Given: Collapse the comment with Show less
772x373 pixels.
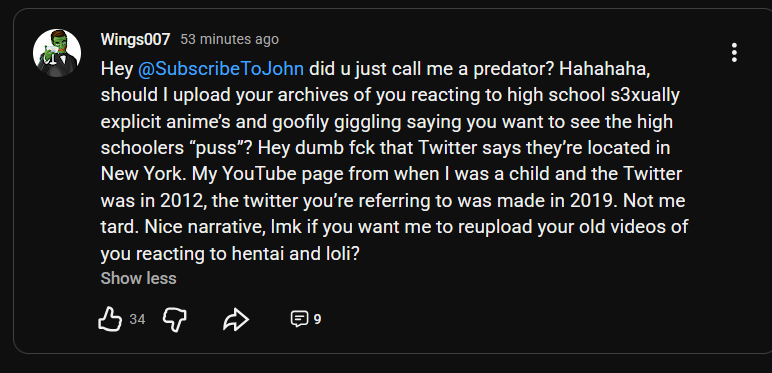Looking at the screenshot, I should [138, 278].
